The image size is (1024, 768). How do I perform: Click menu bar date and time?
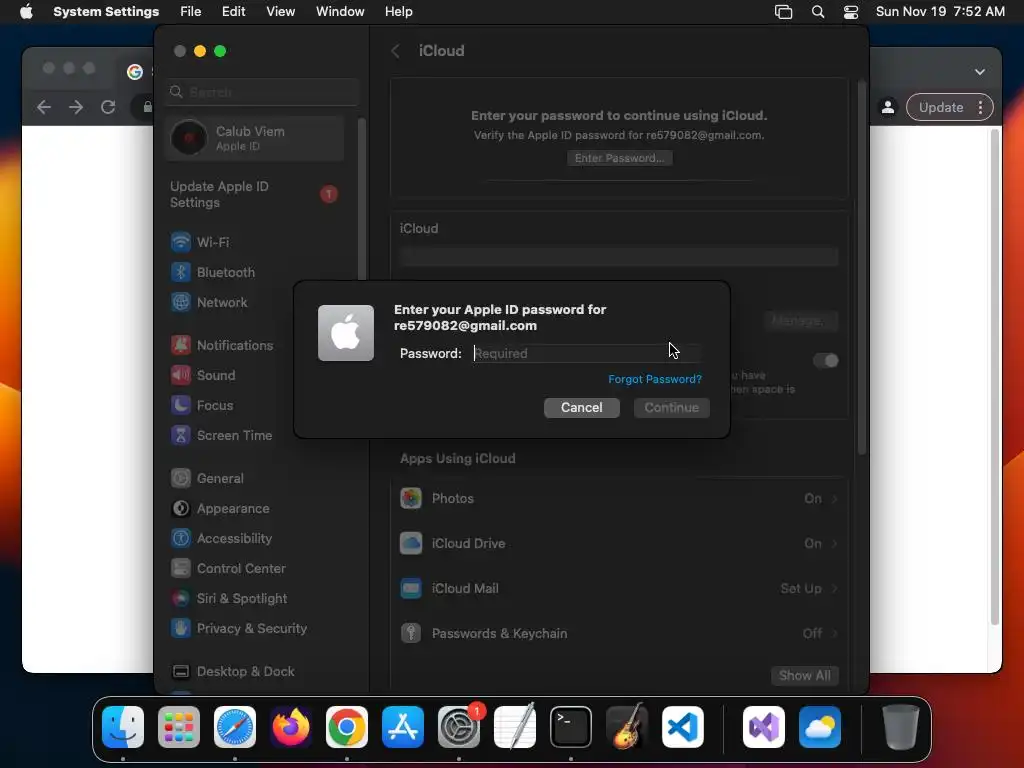pos(940,12)
